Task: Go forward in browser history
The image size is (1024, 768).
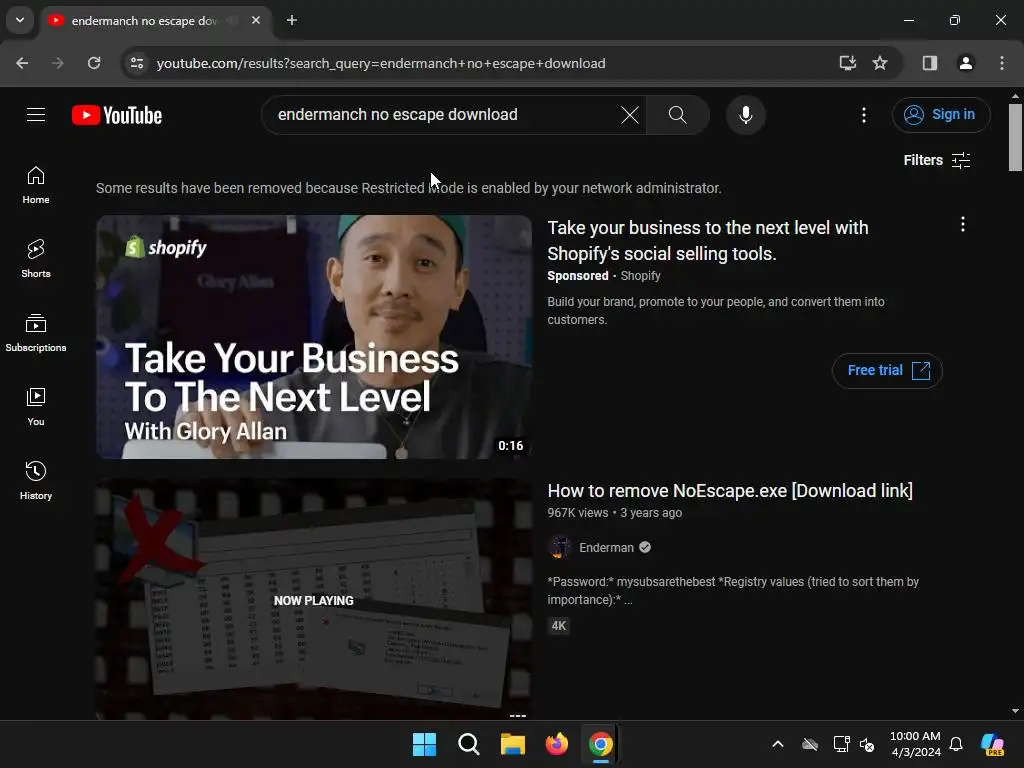Action: click(58, 63)
